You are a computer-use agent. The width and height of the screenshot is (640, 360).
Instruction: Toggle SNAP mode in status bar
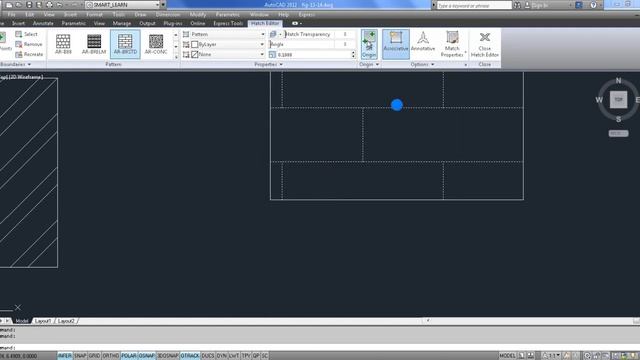80,356
